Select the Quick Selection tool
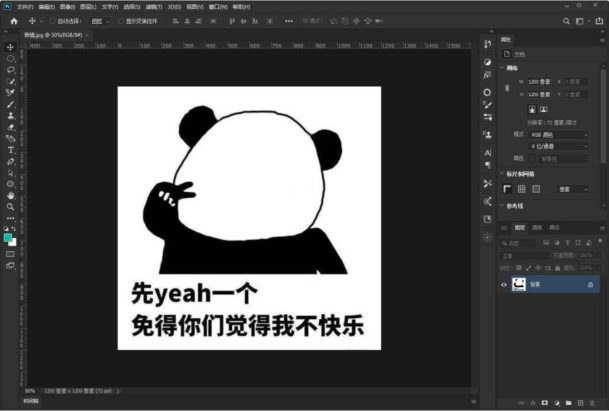Image resolution: width=609 pixels, height=411 pixels. pyautogui.click(x=10, y=82)
